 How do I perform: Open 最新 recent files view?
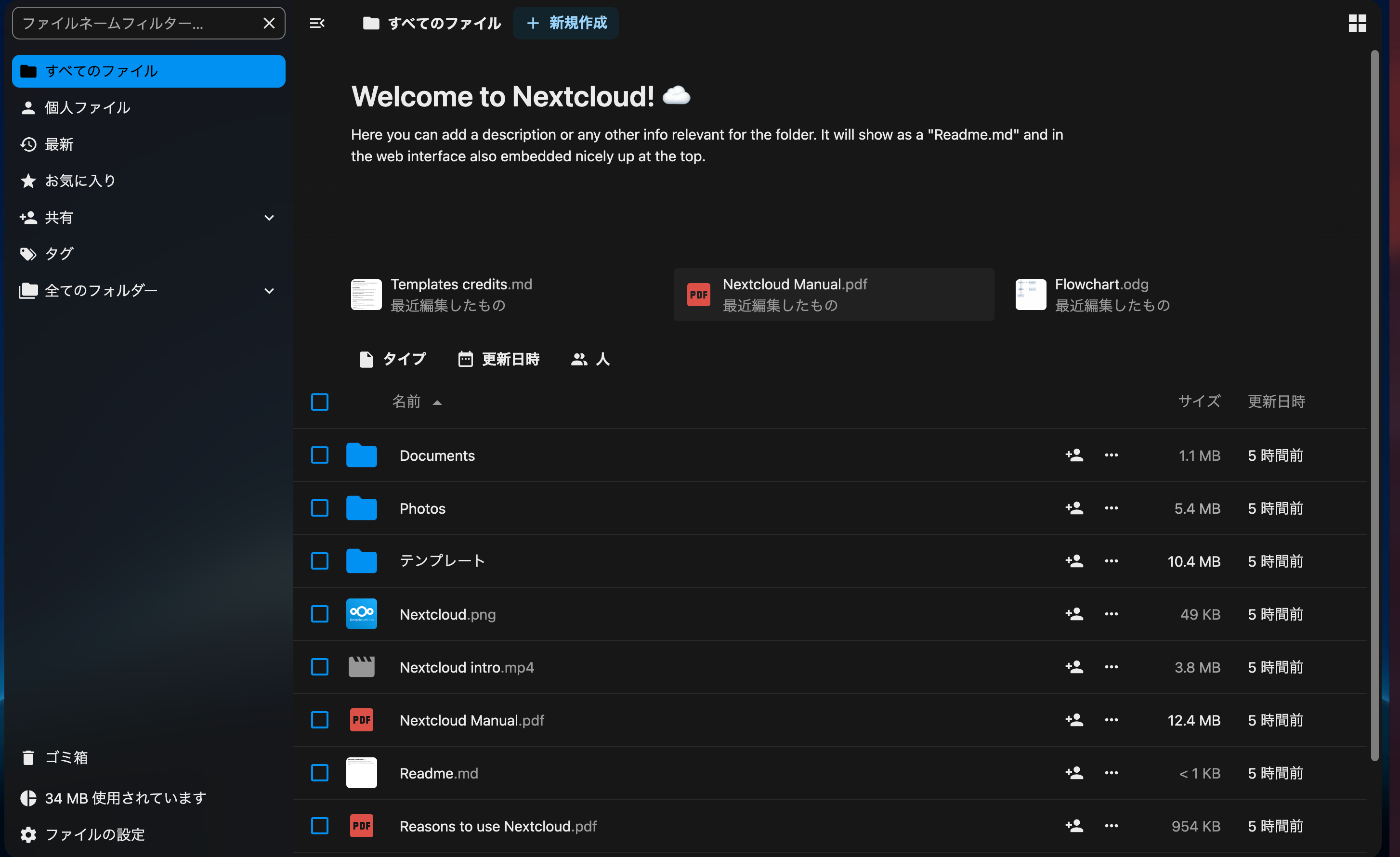click(x=149, y=144)
